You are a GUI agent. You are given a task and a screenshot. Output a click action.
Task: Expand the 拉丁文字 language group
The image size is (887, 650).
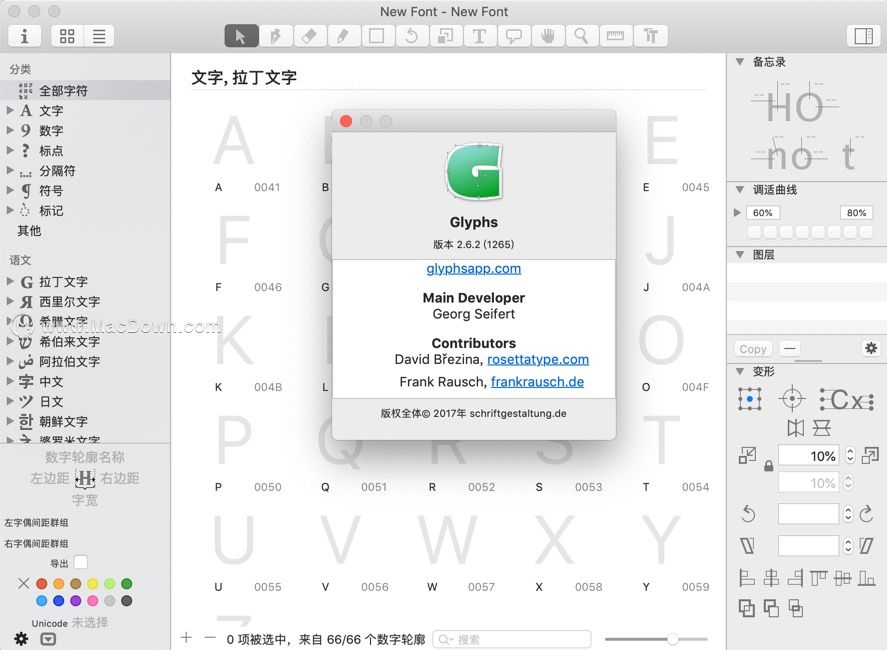(10, 281)
